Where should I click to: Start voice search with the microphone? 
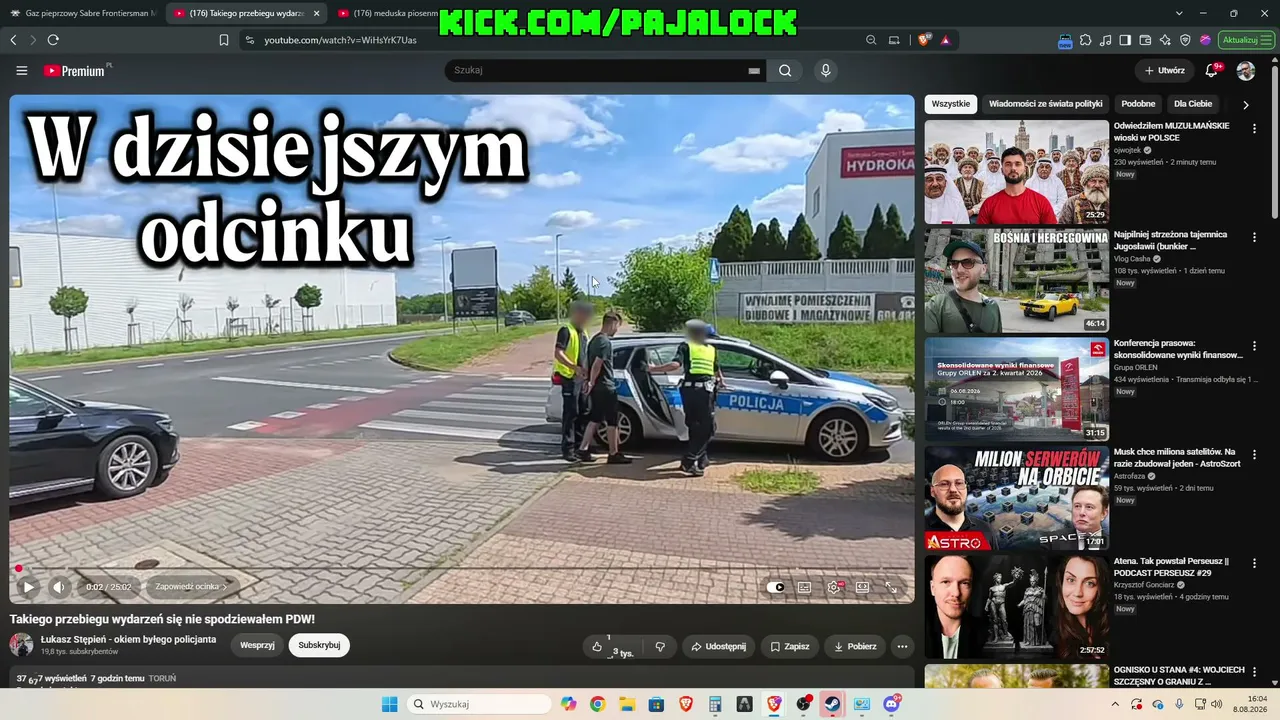coord(825,71)
